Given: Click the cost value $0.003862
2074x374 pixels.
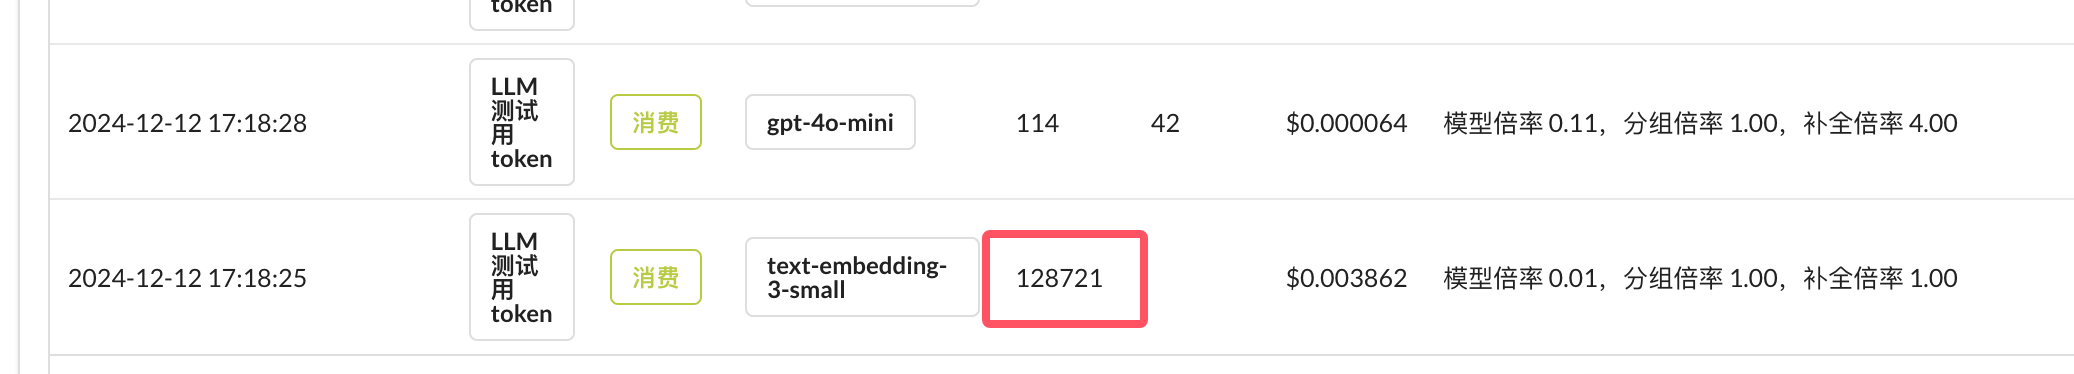Looking at the screenshot, I should coord(1346,278).
